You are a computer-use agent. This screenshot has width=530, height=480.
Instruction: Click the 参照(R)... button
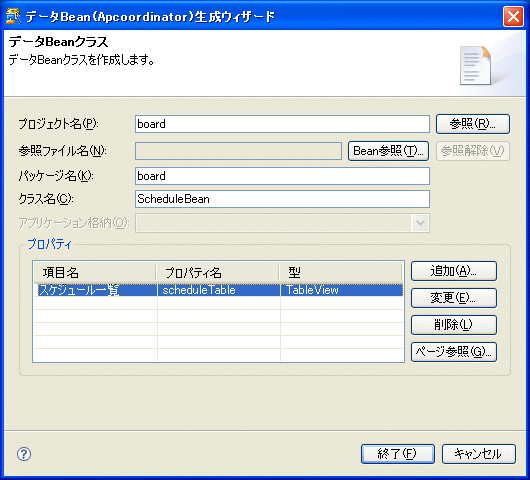pos(473,124)
